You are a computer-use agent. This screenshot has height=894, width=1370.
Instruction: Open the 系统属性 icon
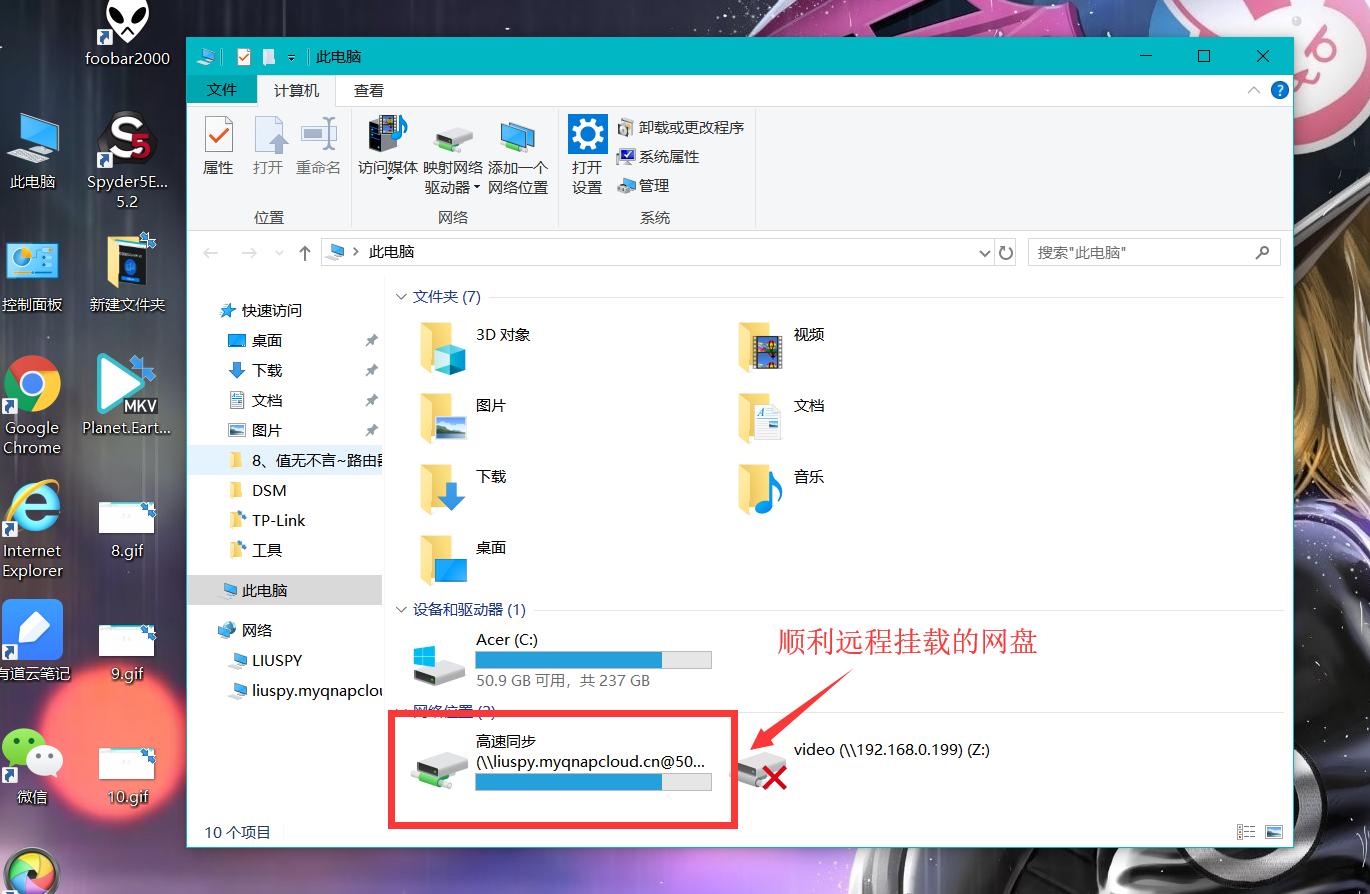(667, 156)
